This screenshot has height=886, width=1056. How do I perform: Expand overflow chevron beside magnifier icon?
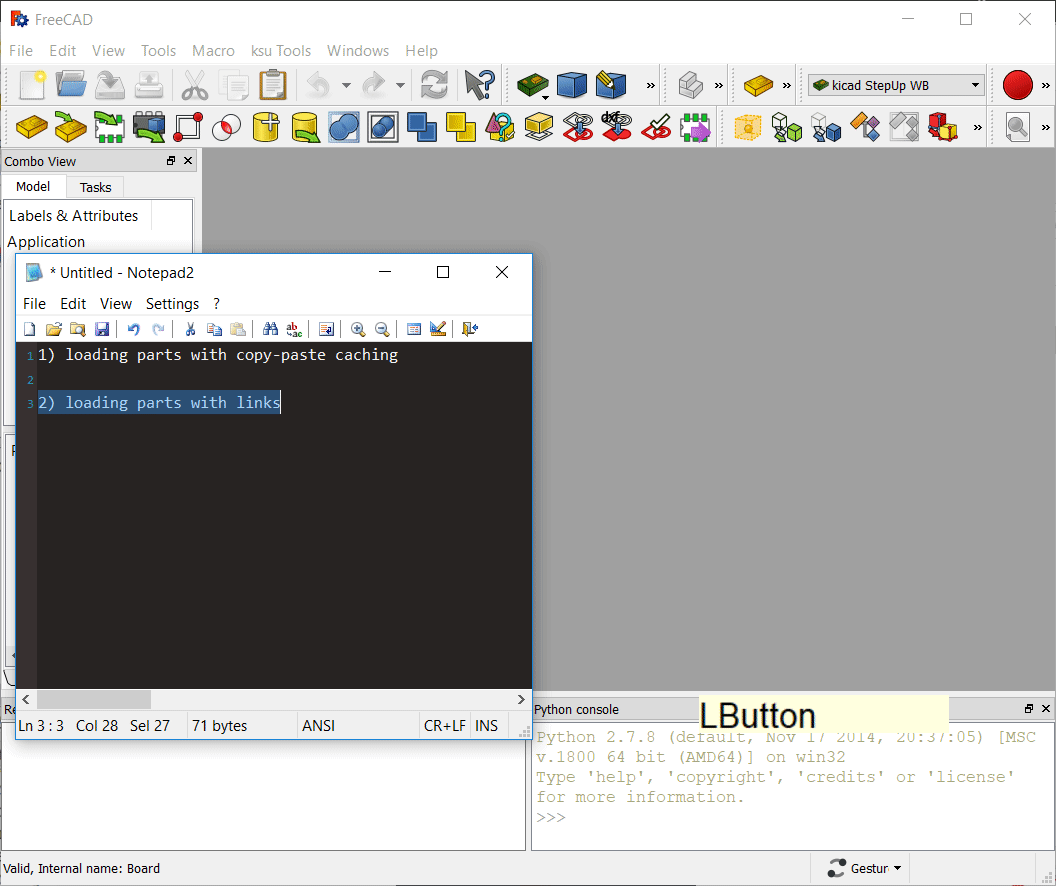[1045, 127]
